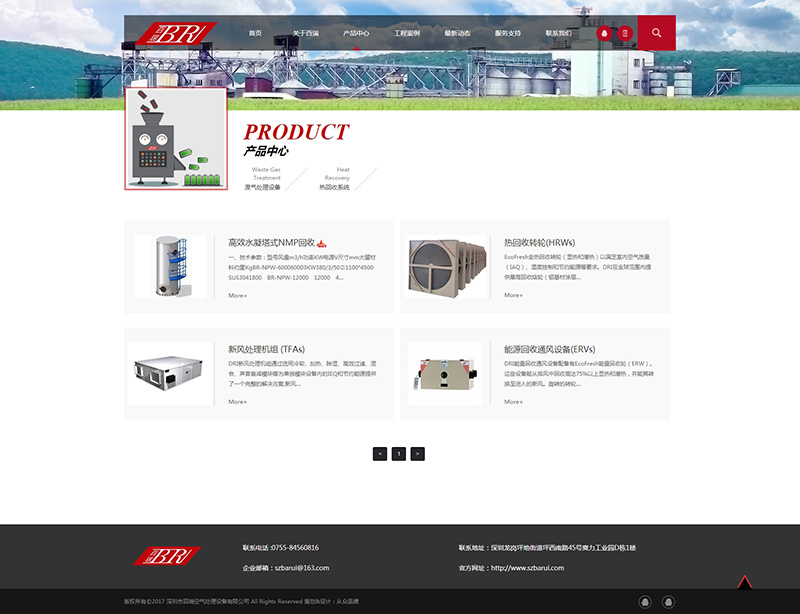Click the footer phone number 0755-84560816
800x614 pixels.
295,548
